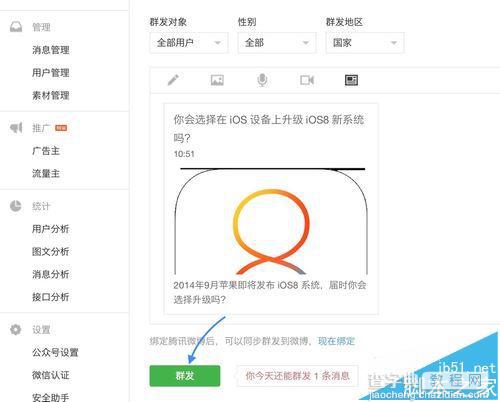Click the 推广 section heading
The image size is (500, 402).
coord(41,128)
